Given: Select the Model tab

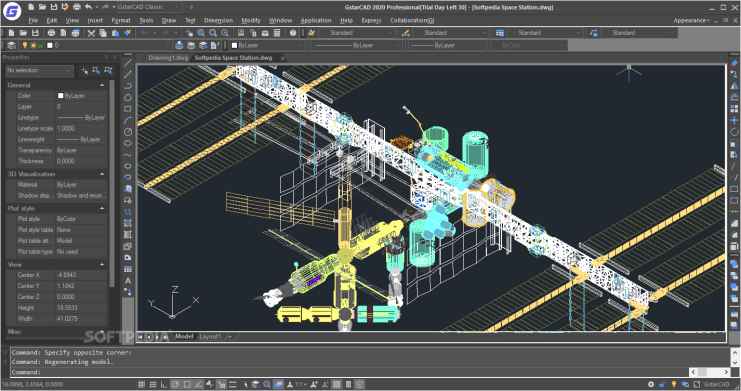Looking at the screenshot, I should (184, 337).
